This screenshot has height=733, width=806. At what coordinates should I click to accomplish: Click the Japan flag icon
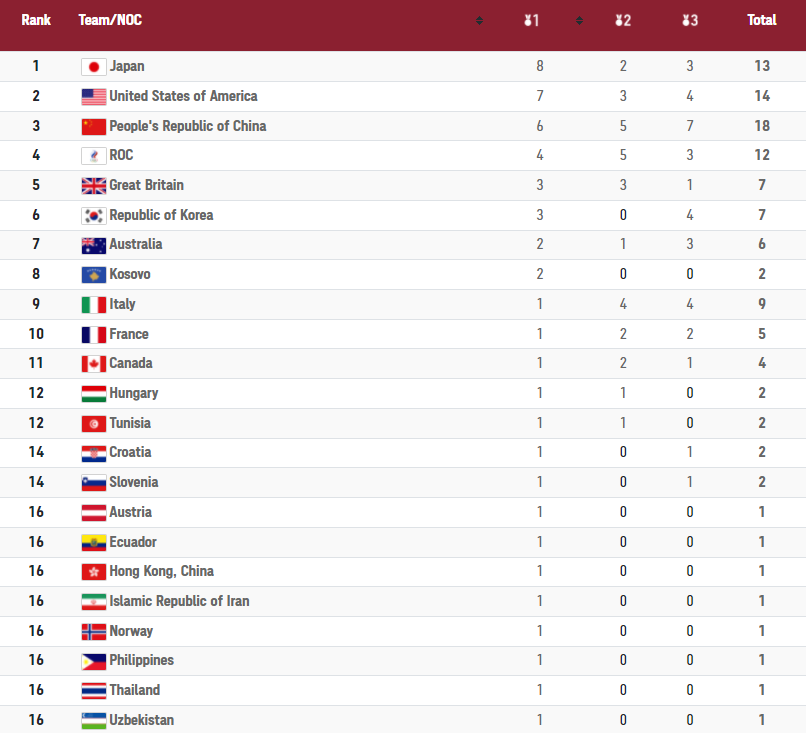click(x=94, y=67)
